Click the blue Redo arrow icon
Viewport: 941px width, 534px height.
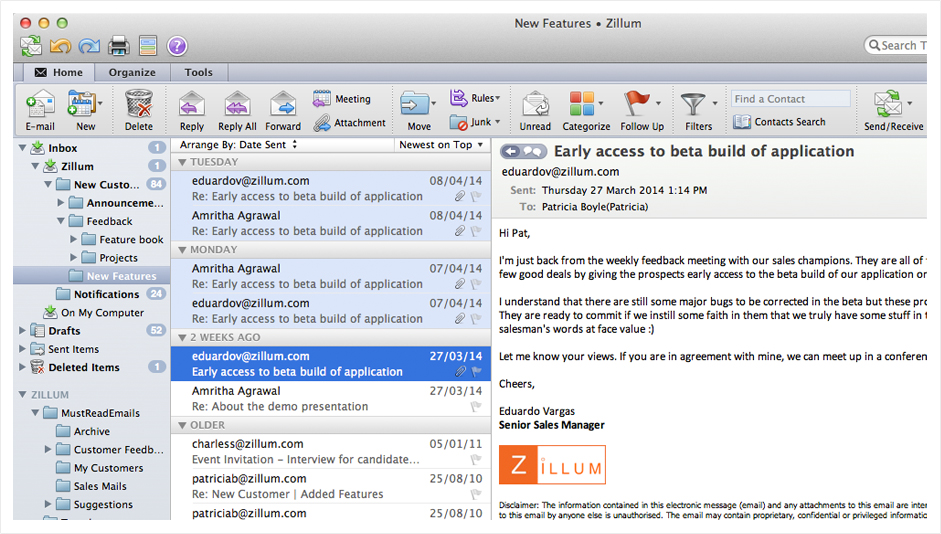[89, 46]
